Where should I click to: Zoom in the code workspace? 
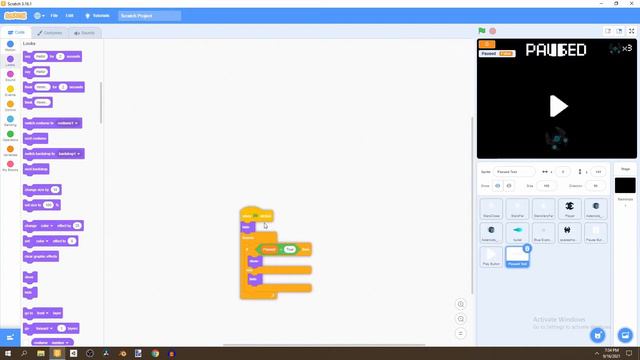(x=460, y=304)
